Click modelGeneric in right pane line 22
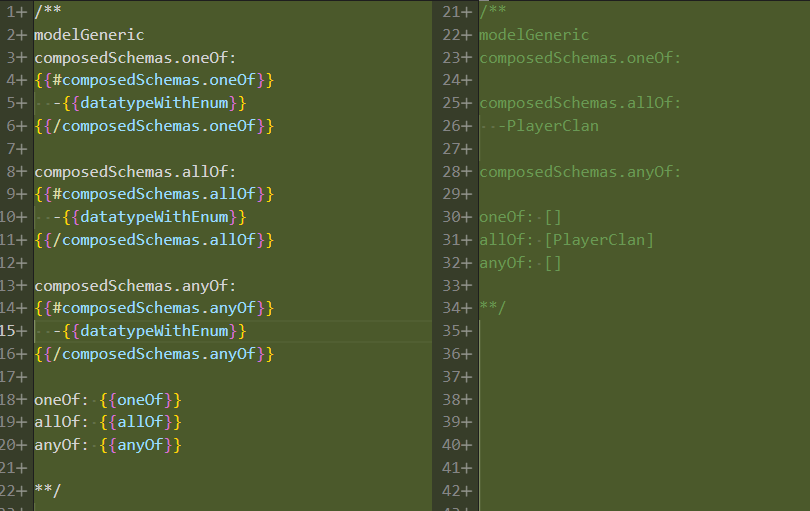Image resolution: width=810 pixels, height=511 pixels. tap(534, 35)
